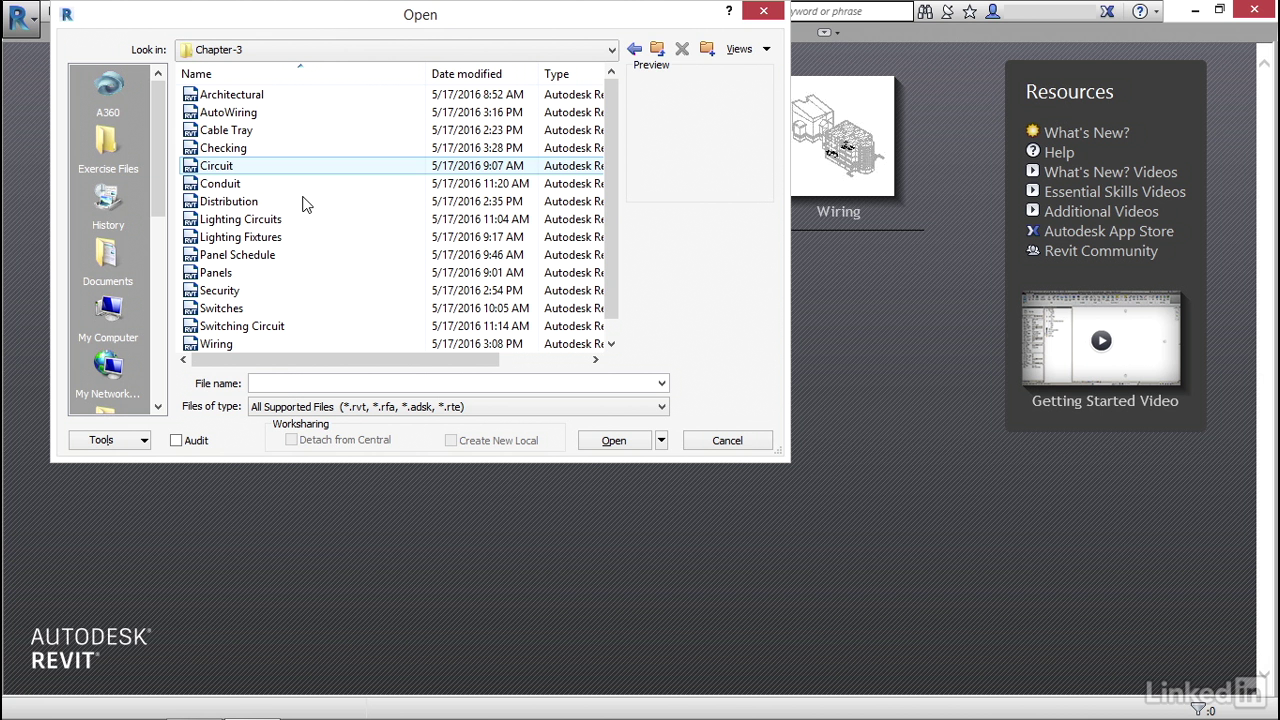The image size is (1280, 720).
Task: Visit the Revit Community link
Action: [1101, 251]
